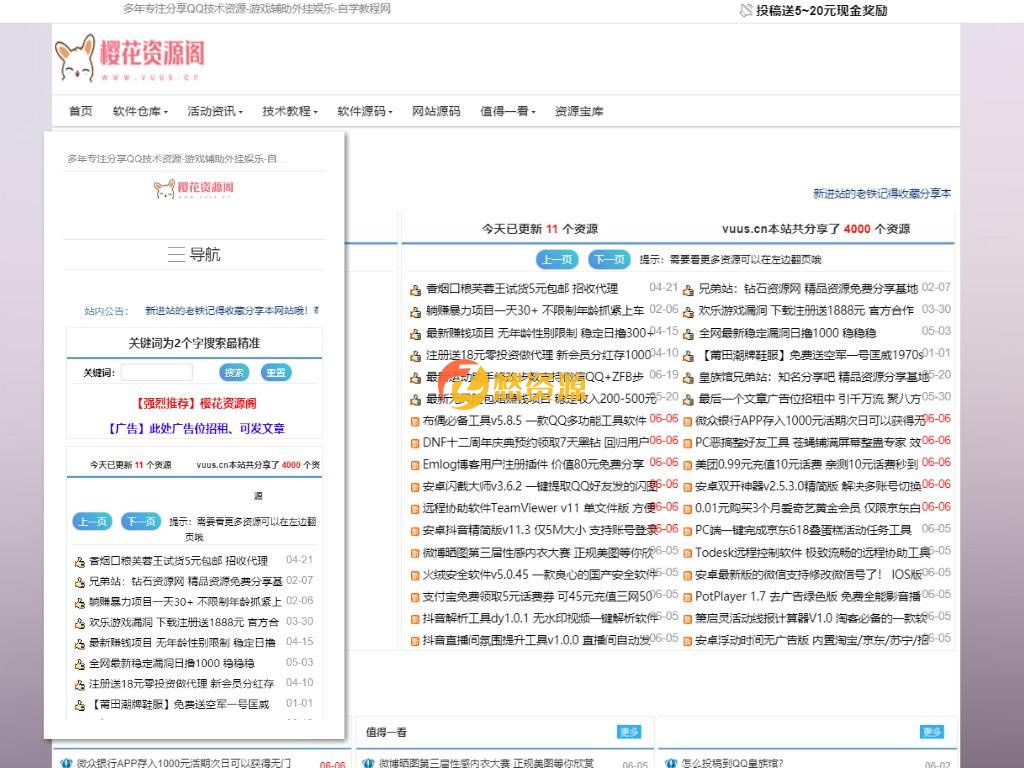
Task: Click the 重置 reset button
Action: (277, 371)
